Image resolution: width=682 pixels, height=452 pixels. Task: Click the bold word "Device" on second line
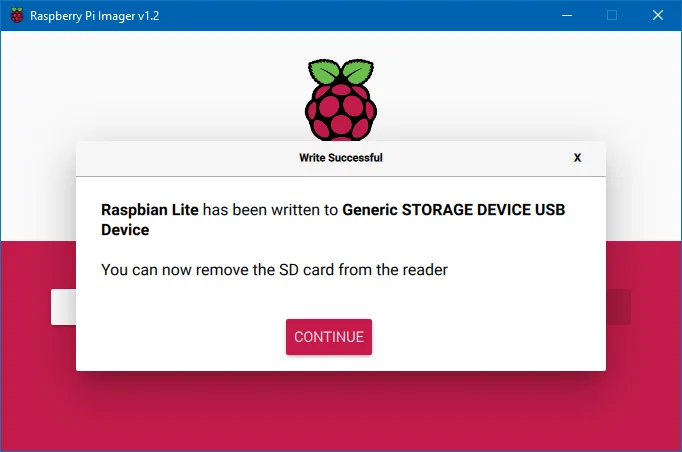(x=125, y=230)
